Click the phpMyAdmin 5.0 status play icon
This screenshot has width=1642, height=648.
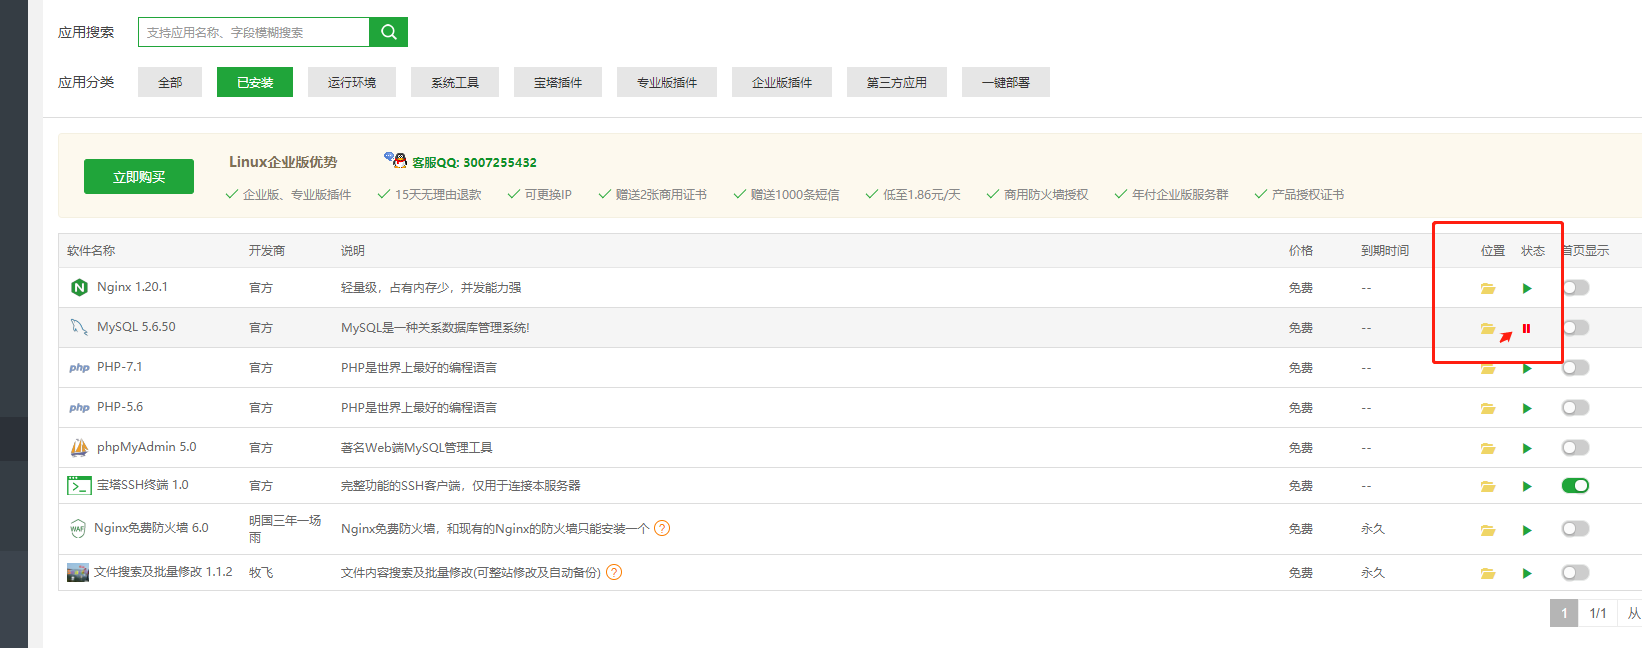click(1527, 448)
